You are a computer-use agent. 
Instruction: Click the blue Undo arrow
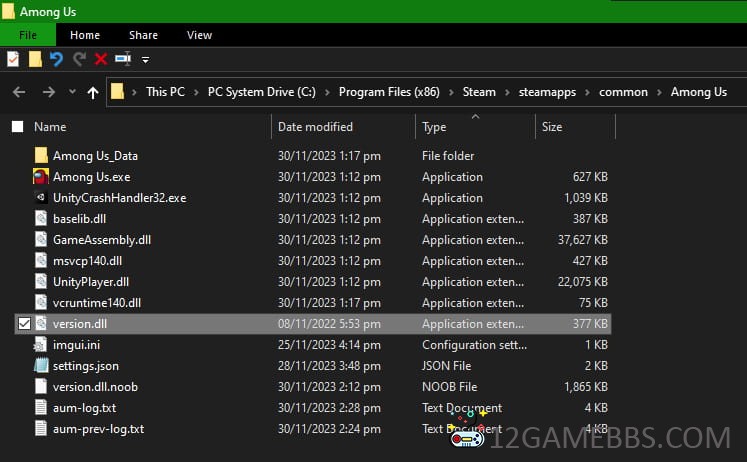point(56,59)
